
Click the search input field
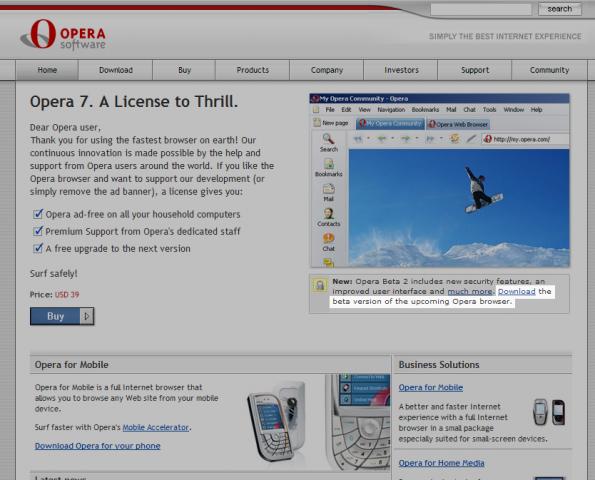481,9
